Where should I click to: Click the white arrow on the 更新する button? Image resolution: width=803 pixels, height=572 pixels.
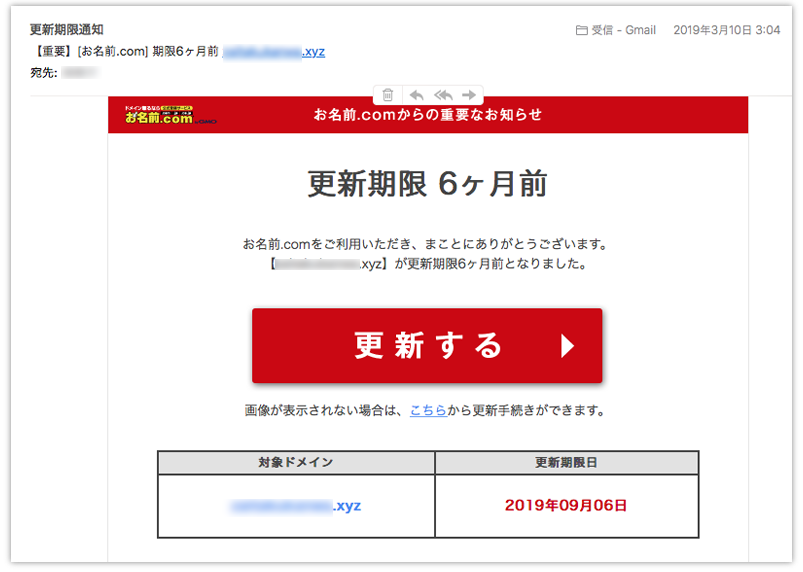point(567,346)
